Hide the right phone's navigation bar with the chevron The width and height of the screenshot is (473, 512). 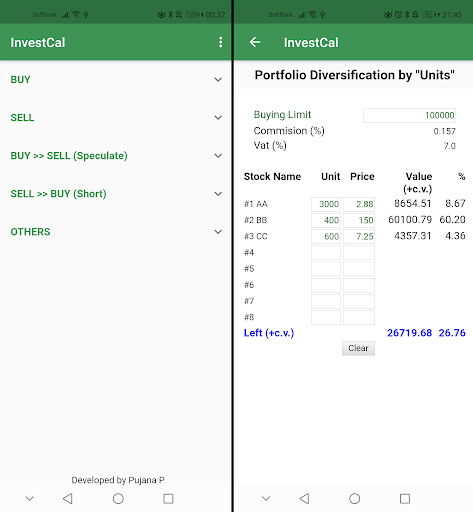pyautogui.click(x=266, y=499)
